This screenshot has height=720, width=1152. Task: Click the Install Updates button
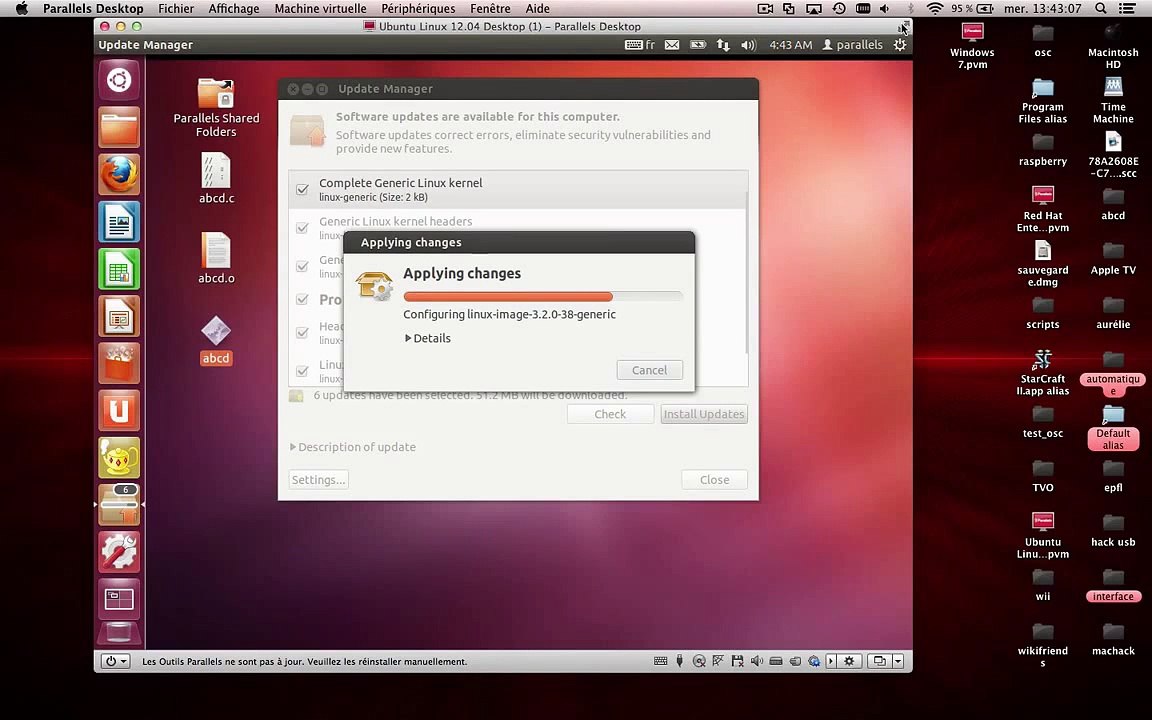(x=704, y=414)
